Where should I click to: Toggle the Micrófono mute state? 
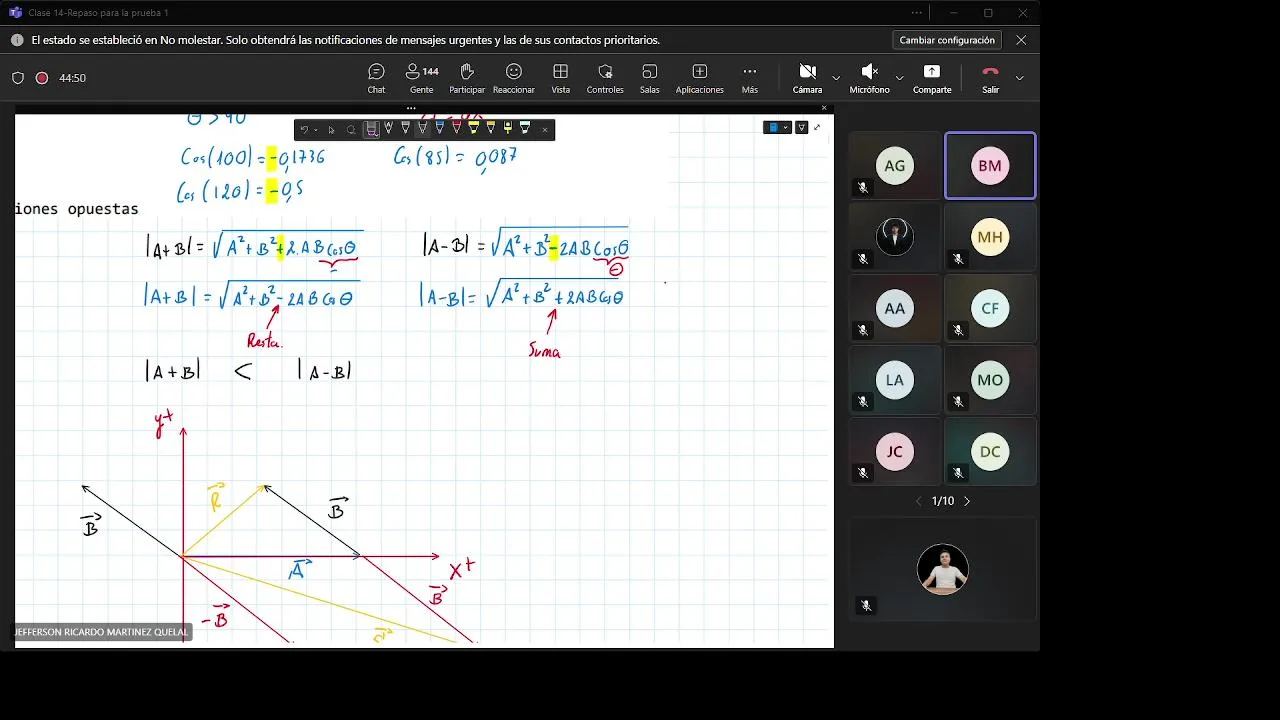(869, 79)
